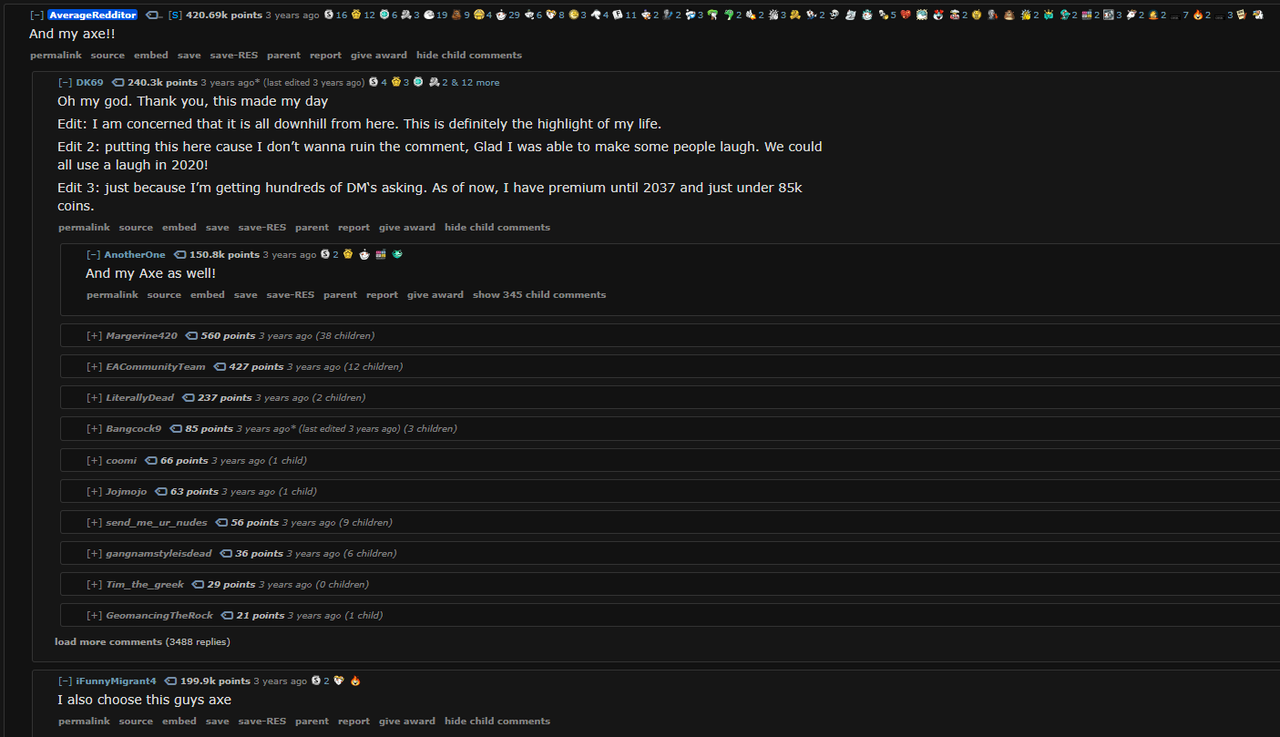Viewport: 1280px width, 737px height.
Task: Expand the Tim_the_greek collapsed comment
Action: click(94, 585)
